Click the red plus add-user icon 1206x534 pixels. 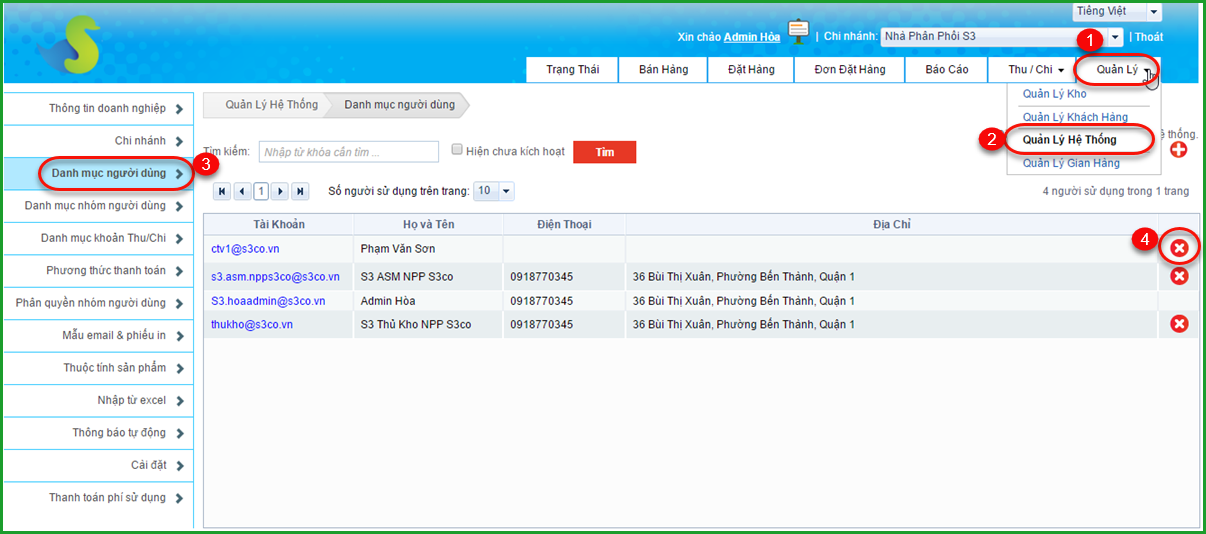pos(1178,150)
